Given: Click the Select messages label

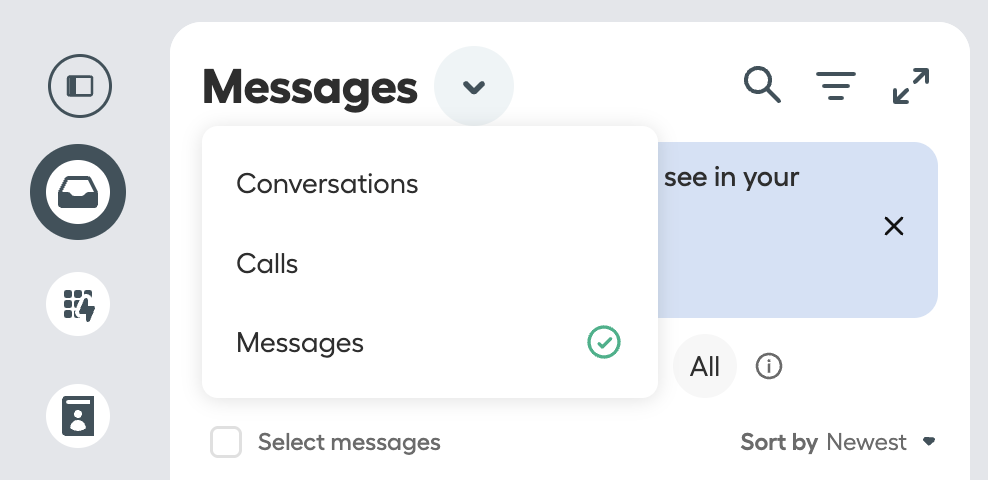Looking at the screenshot, I should [349, 442].
